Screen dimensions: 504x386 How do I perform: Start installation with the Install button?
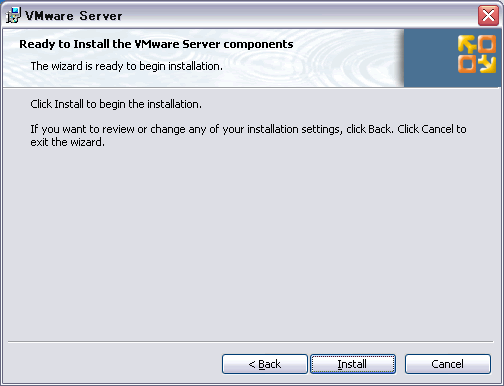pos(353,364)
